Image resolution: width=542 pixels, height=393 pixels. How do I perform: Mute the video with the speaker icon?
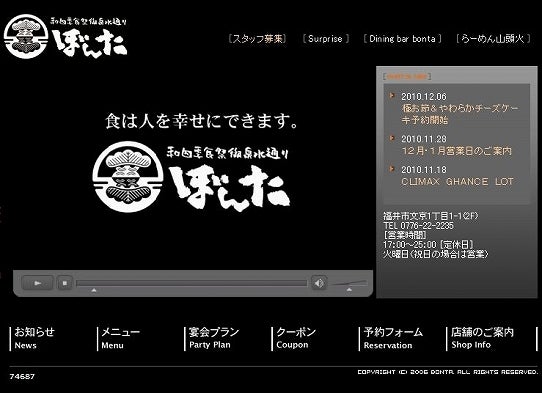[318, 283]
